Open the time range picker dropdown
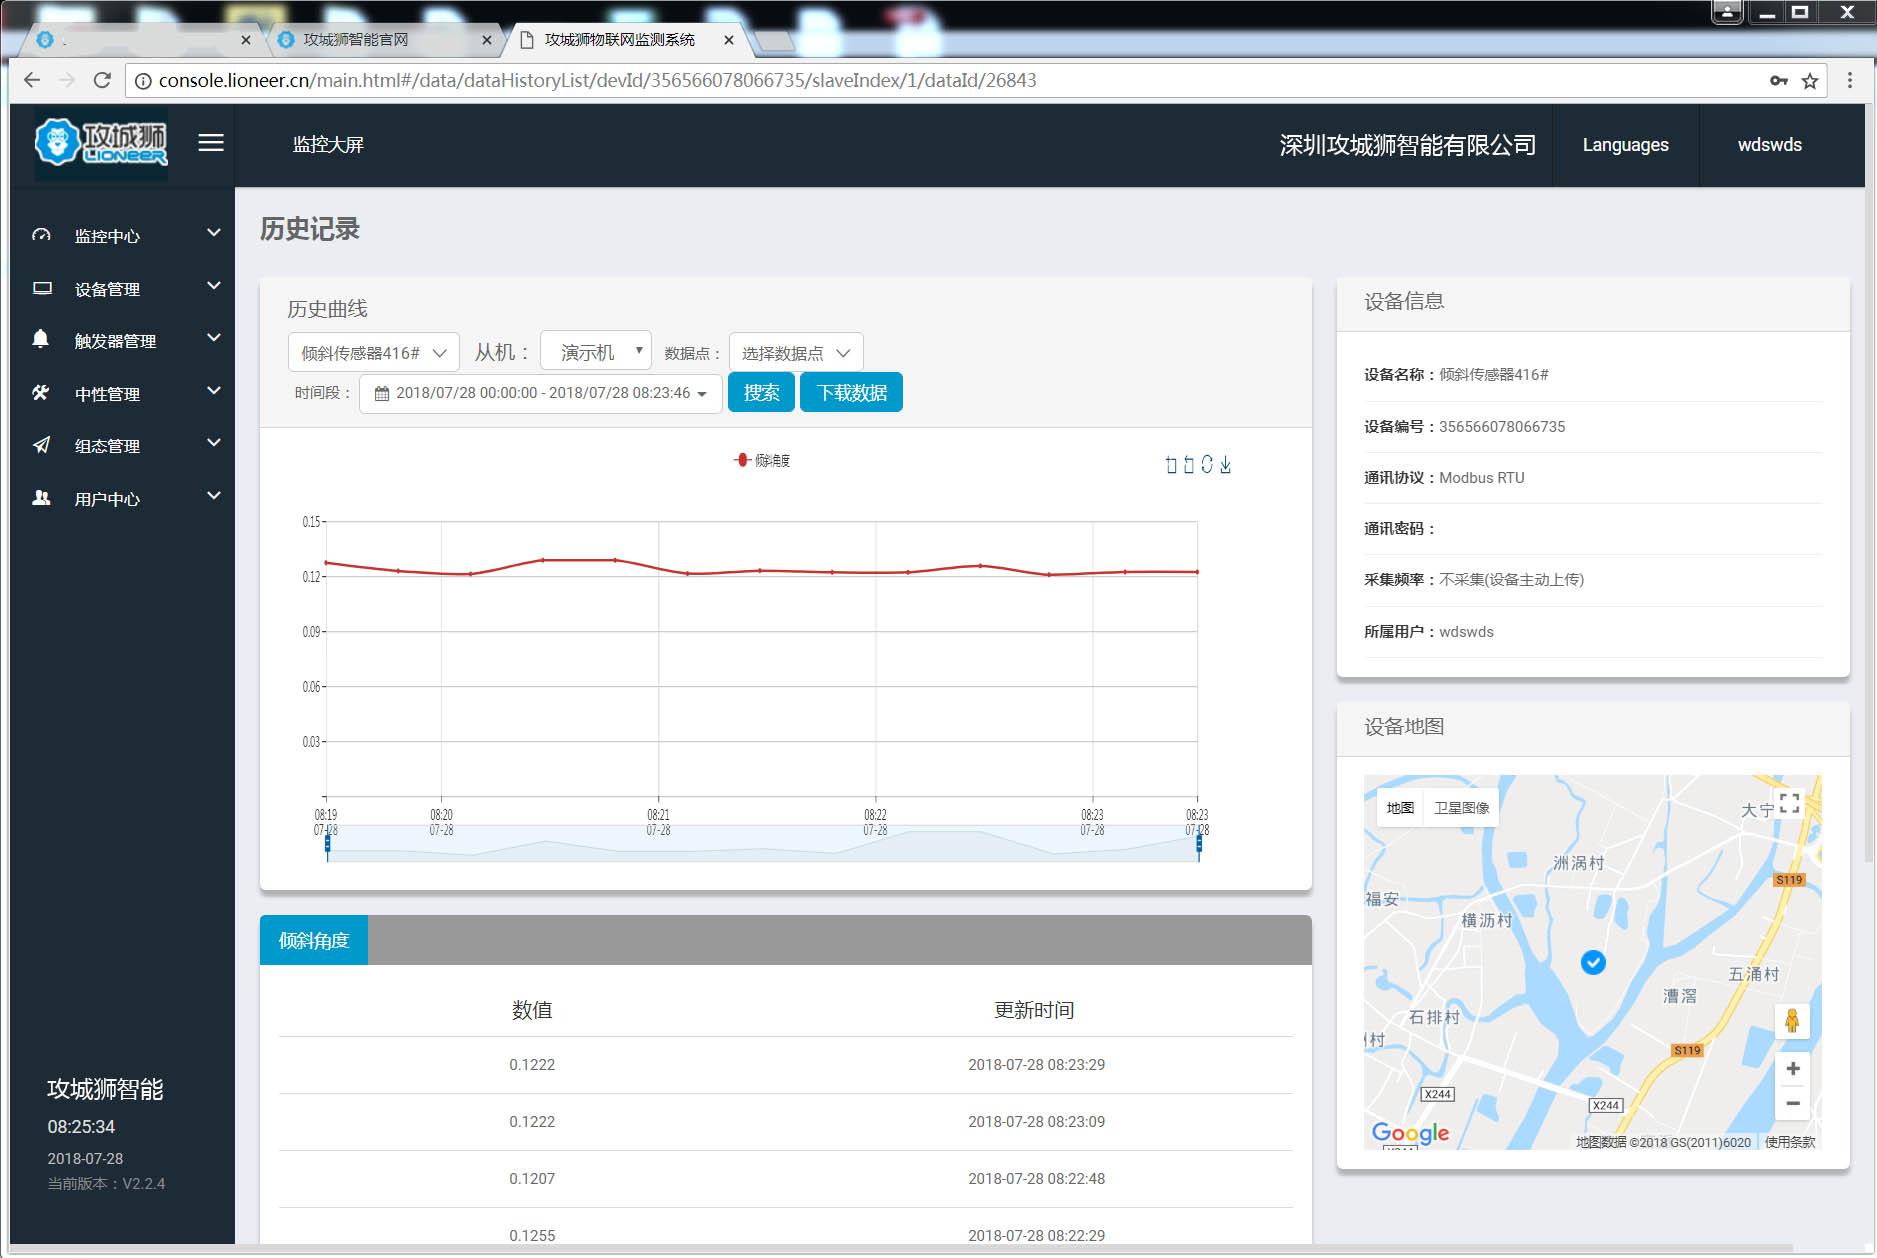The width and height of the screenshot is (1877, 1258). [540, 393]
